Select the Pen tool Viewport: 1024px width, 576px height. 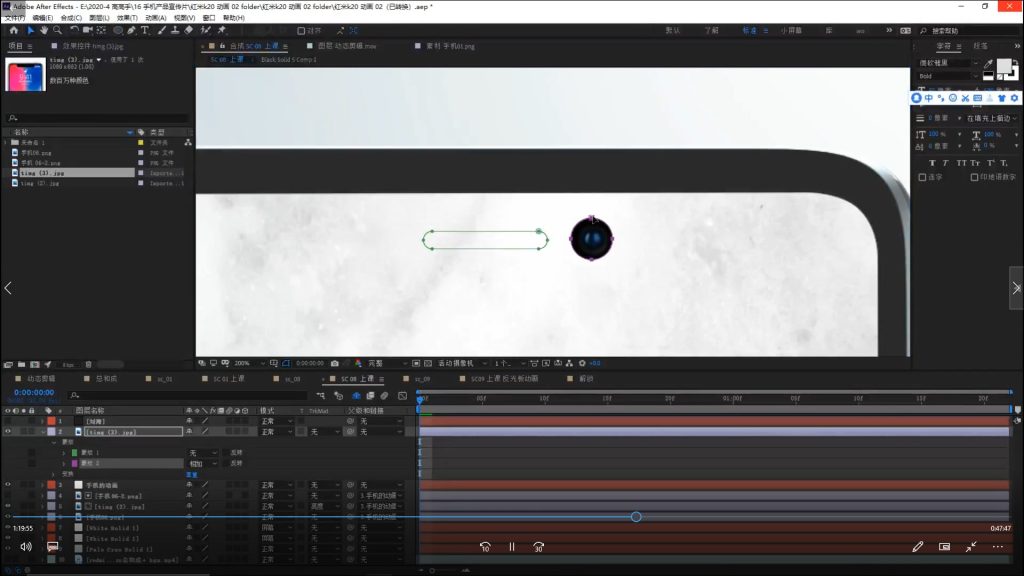(131, 30)
